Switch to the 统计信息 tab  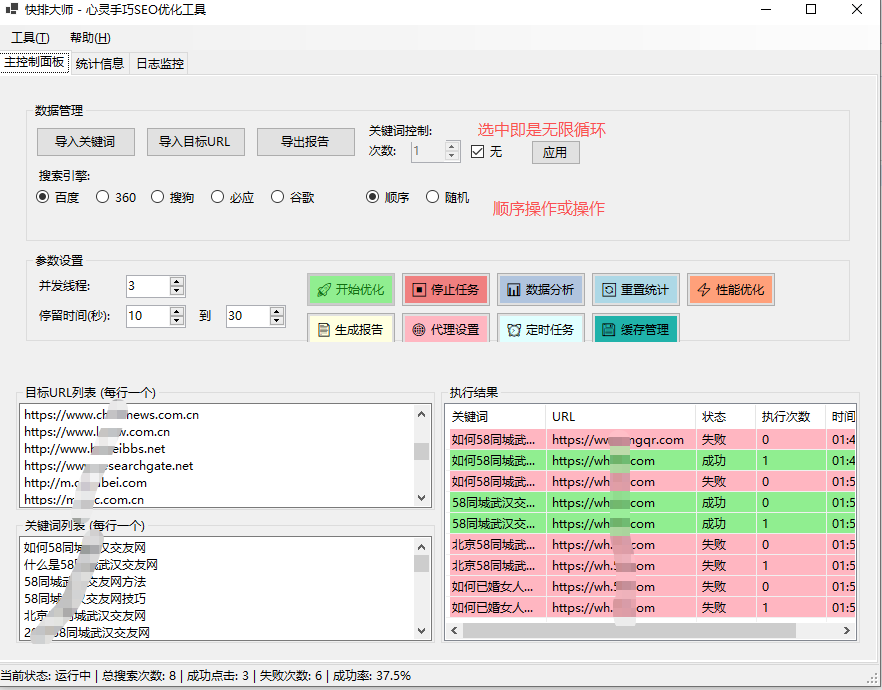click(x=100, y=63)
